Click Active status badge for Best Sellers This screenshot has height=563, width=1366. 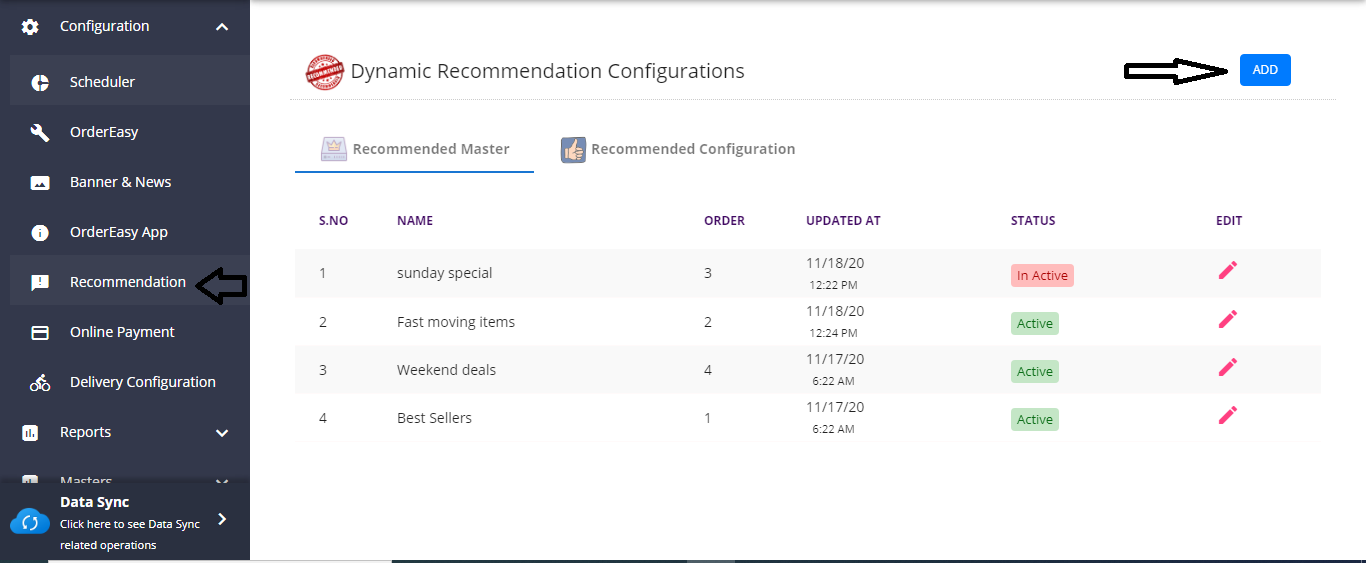1034,420
